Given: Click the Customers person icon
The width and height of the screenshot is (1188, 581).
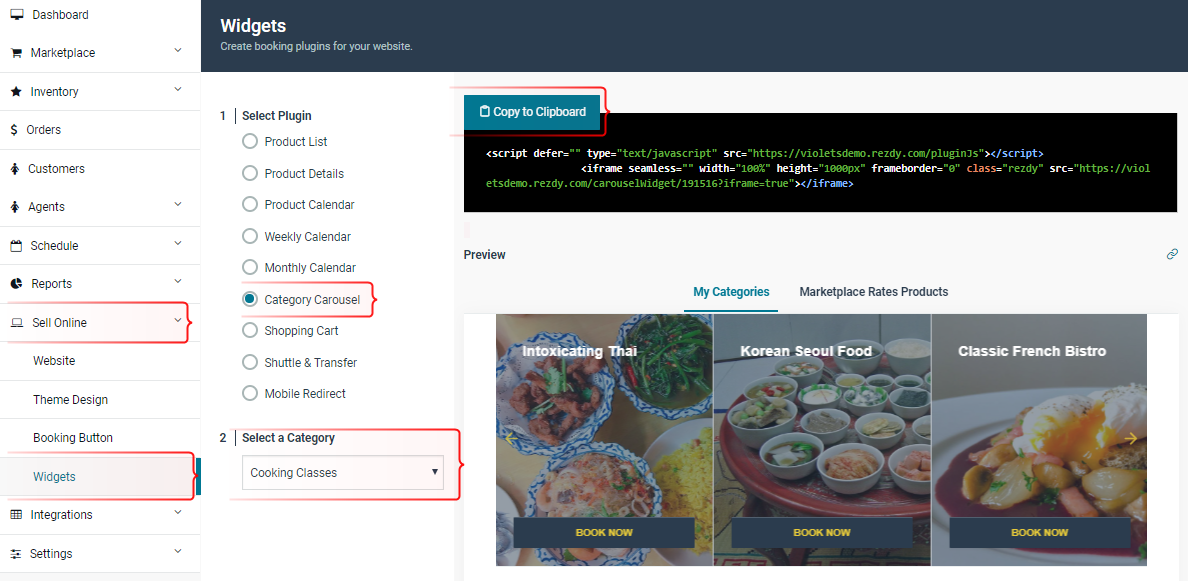Looking at the screenshot, I should [x=14, y=168].
